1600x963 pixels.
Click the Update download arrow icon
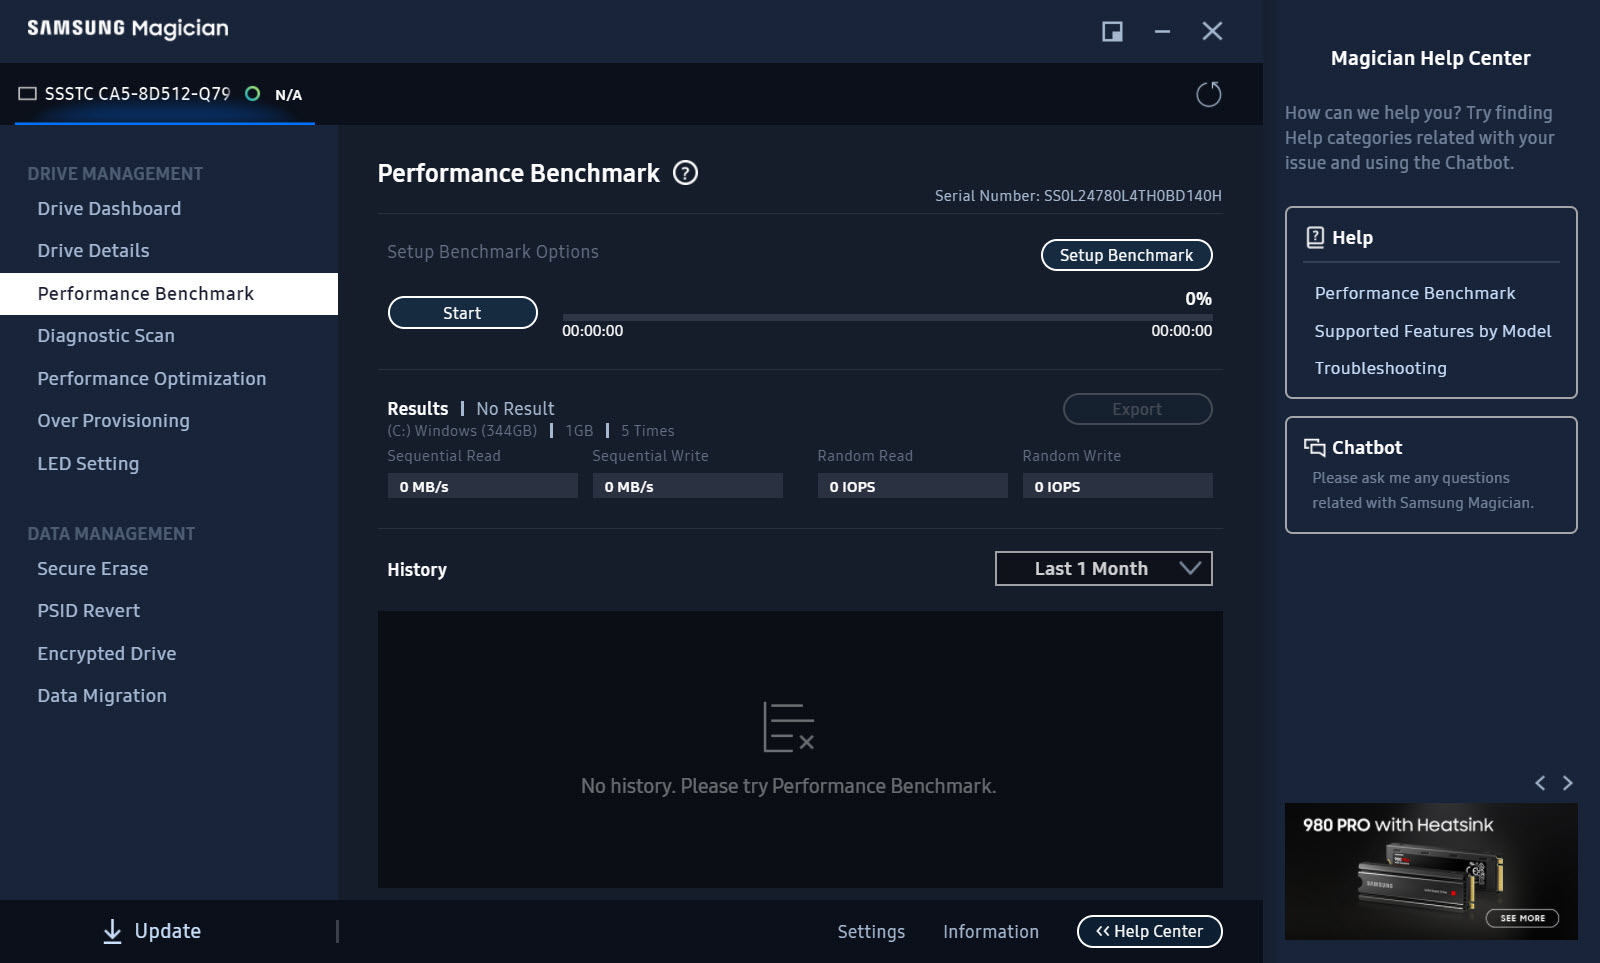(112, 931)
